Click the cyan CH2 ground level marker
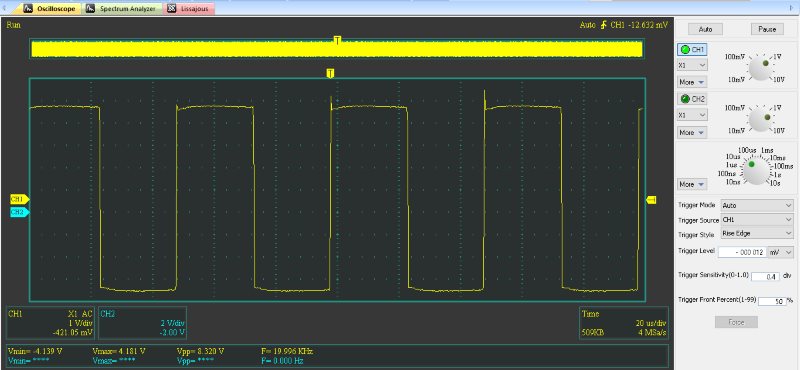 [x=19, y=212]
